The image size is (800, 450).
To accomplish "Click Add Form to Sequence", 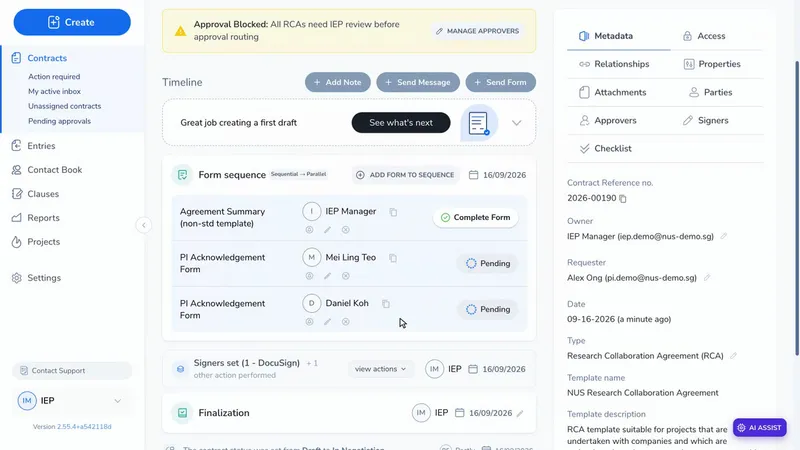I will click(x=405, y=175).
